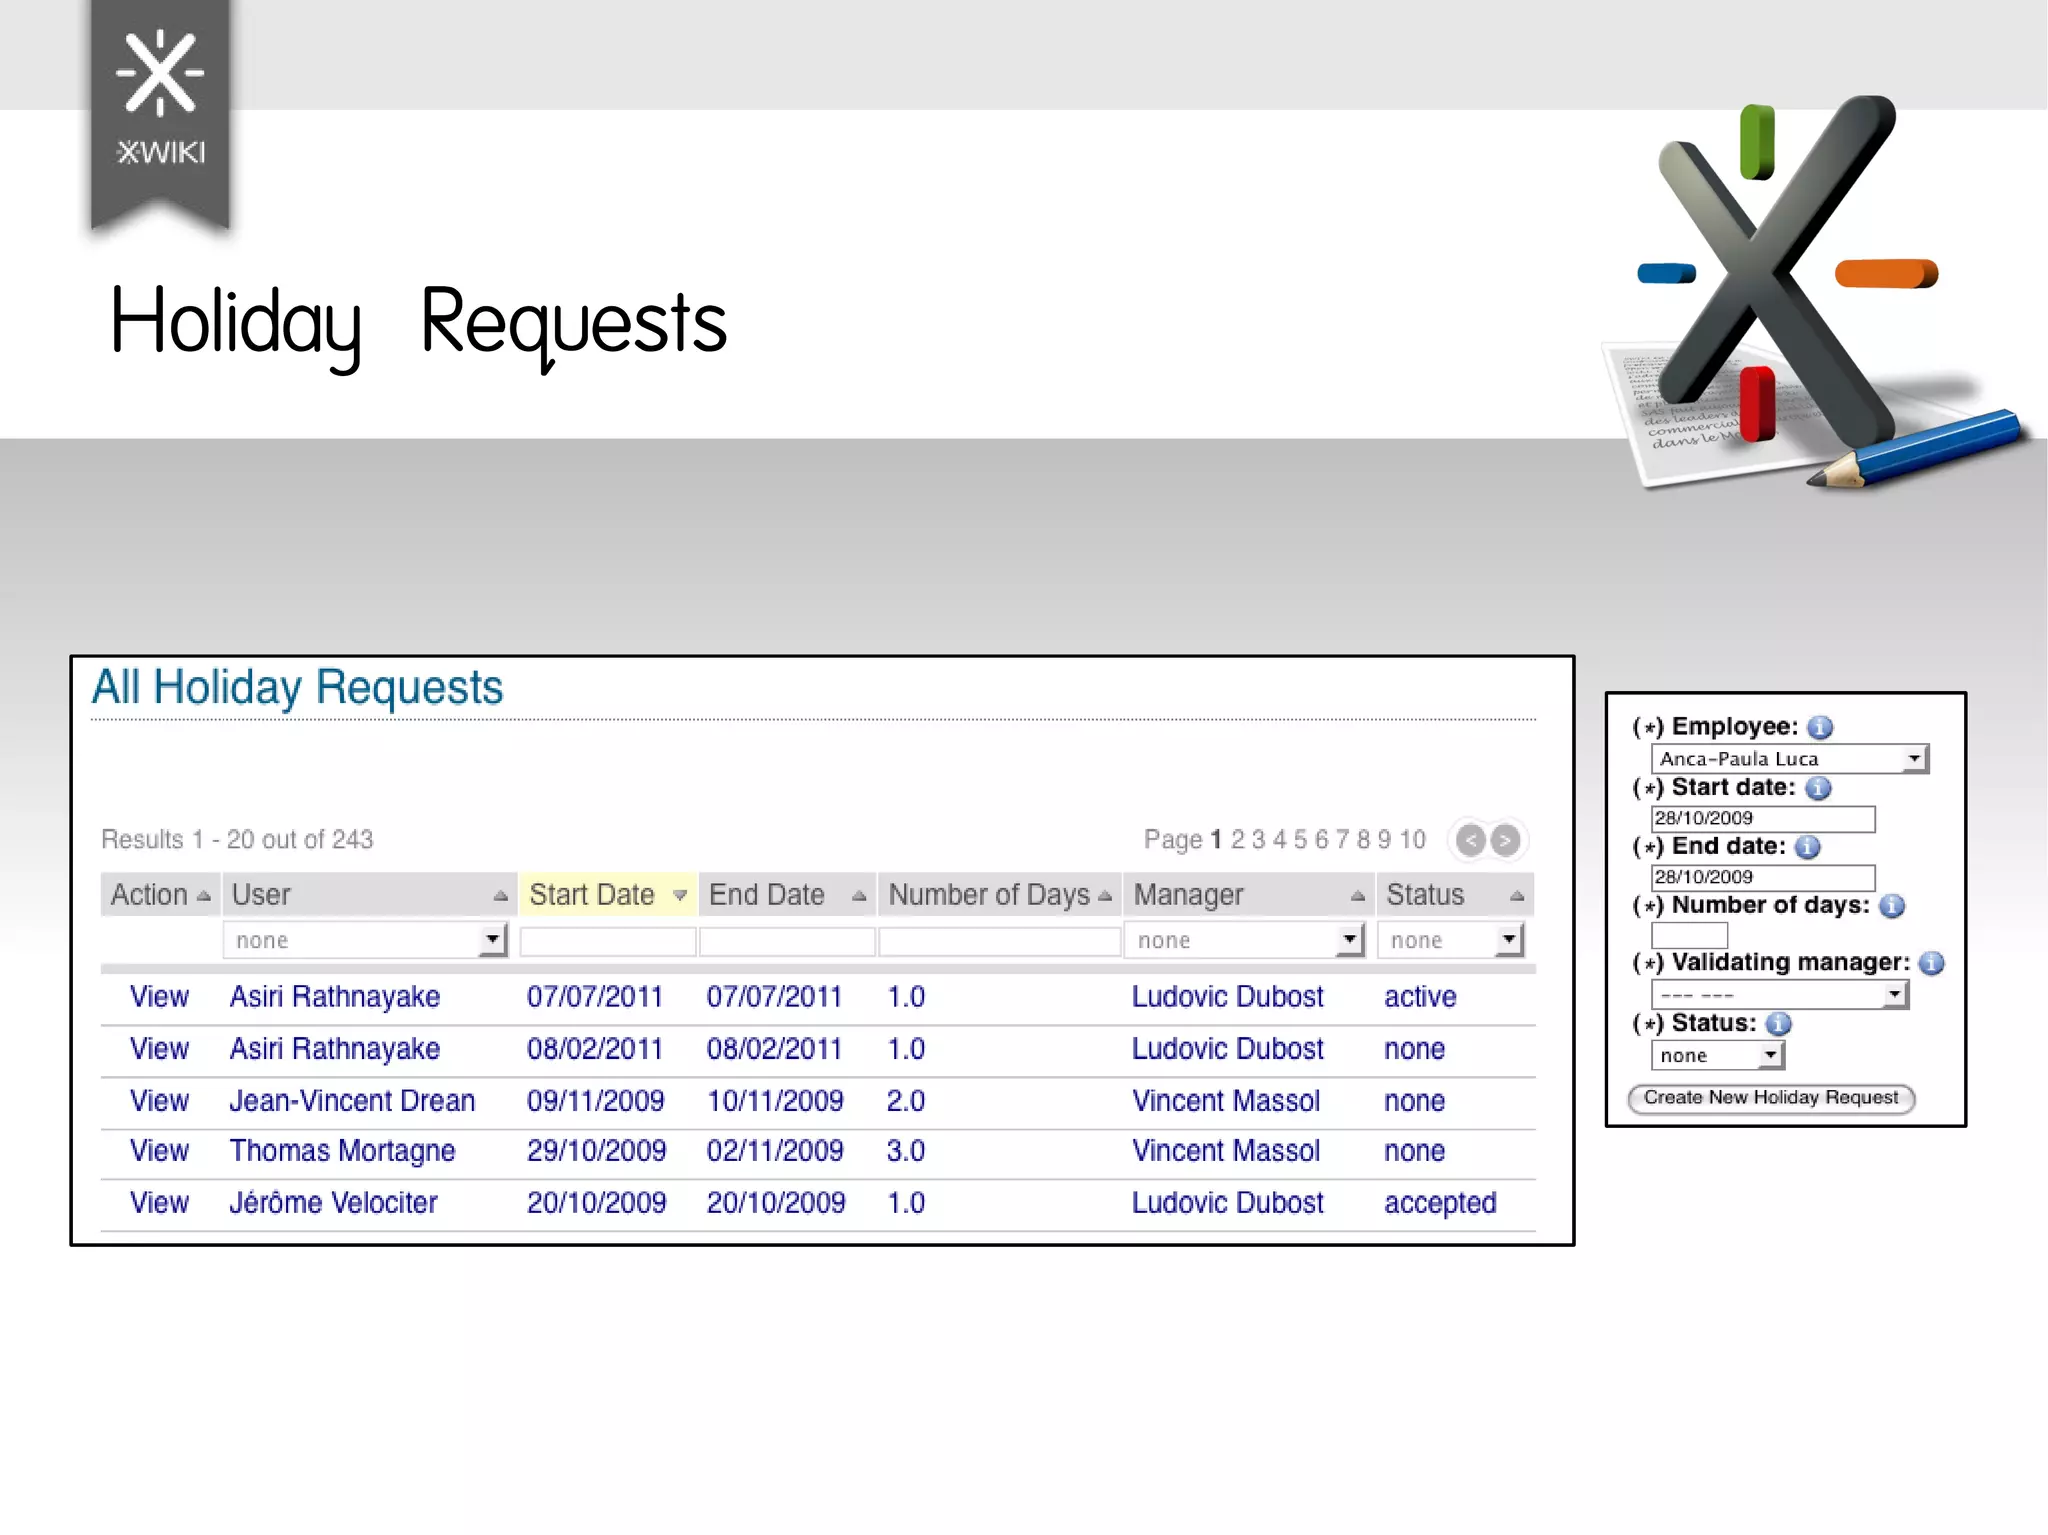Sort by User column header
2048x1535 pixels.
click(x=369, y=895)
